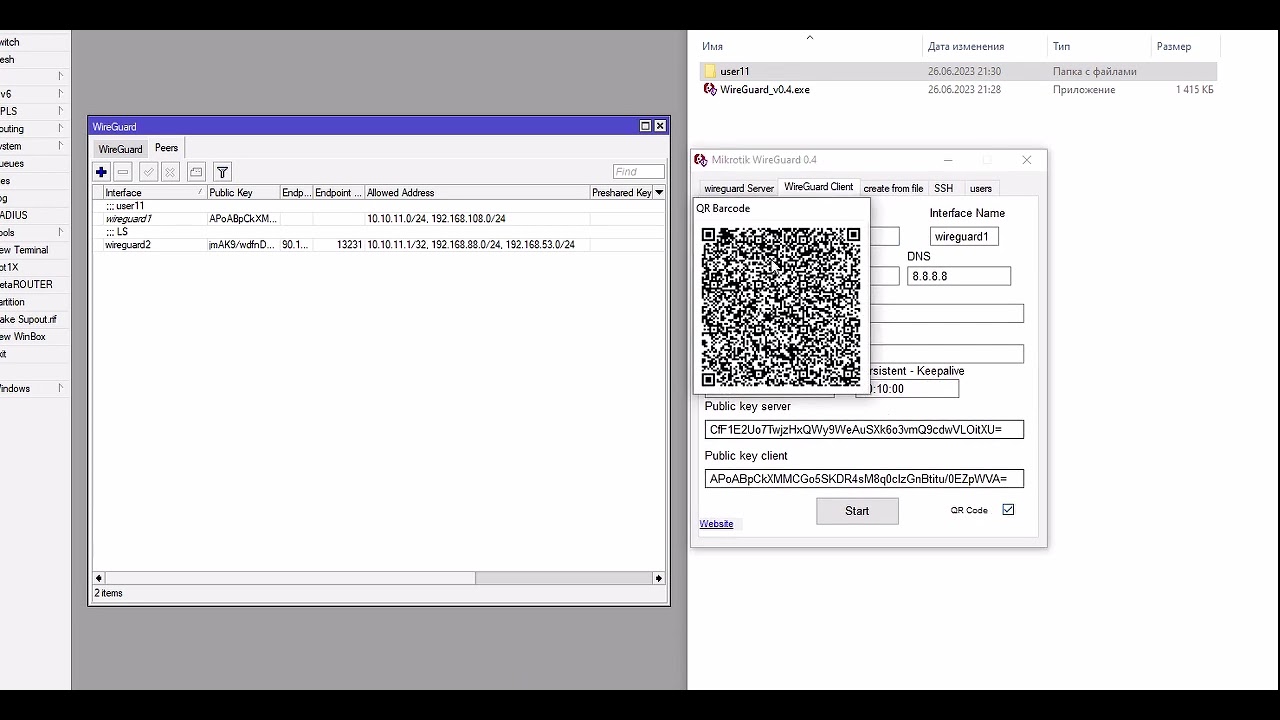Click the Public key server field

864,430
